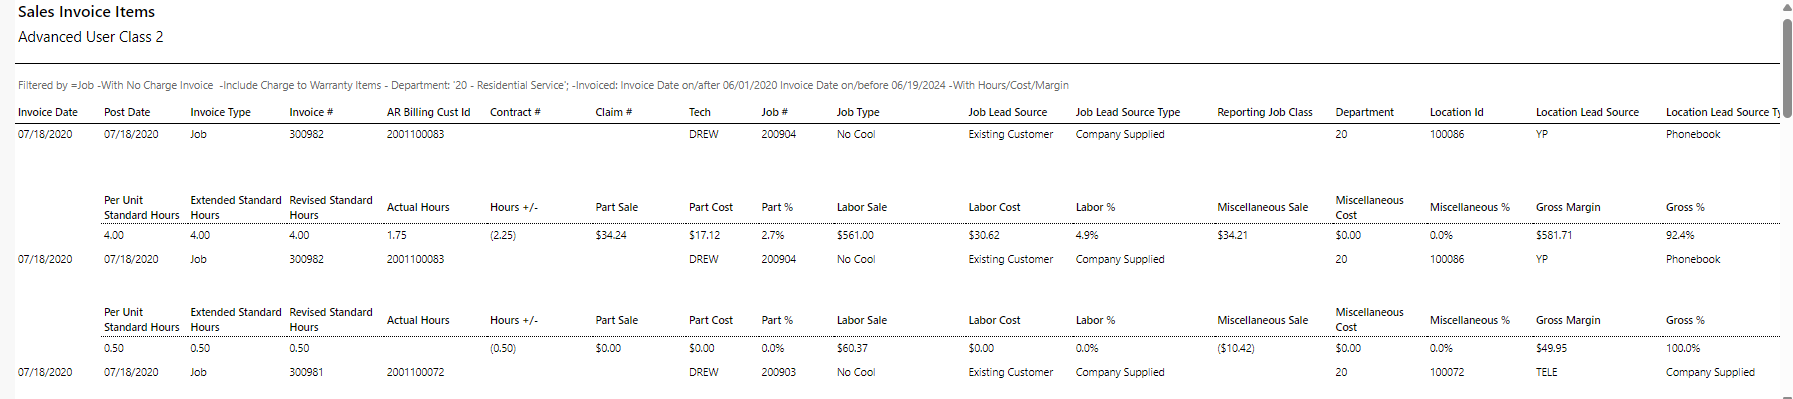The image size is (1793, 399).
Task: Select the Invoice Date column header
Action: (48, 112)
